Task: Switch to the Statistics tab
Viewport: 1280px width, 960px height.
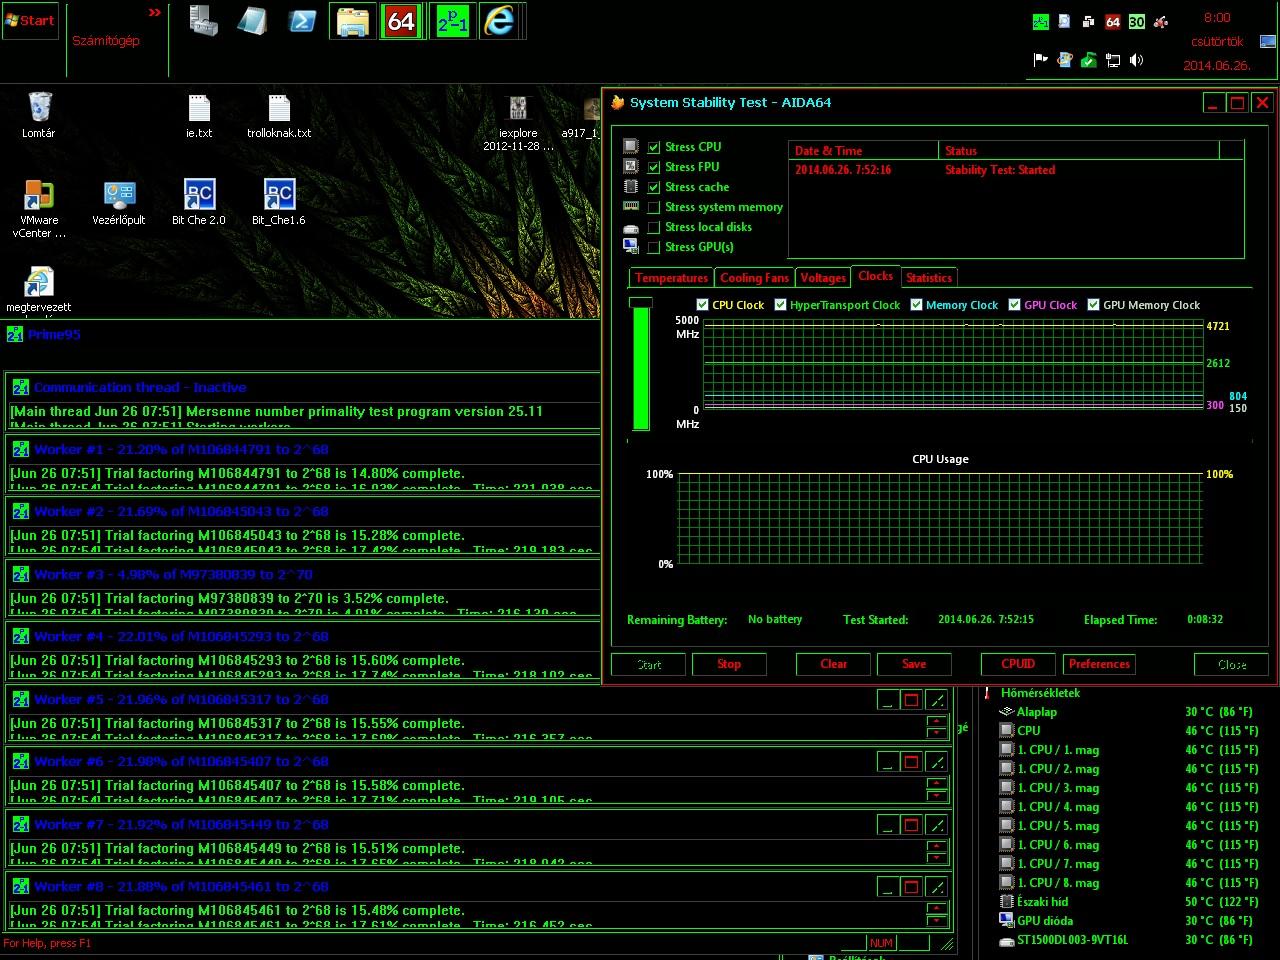Action: point(929,278)
